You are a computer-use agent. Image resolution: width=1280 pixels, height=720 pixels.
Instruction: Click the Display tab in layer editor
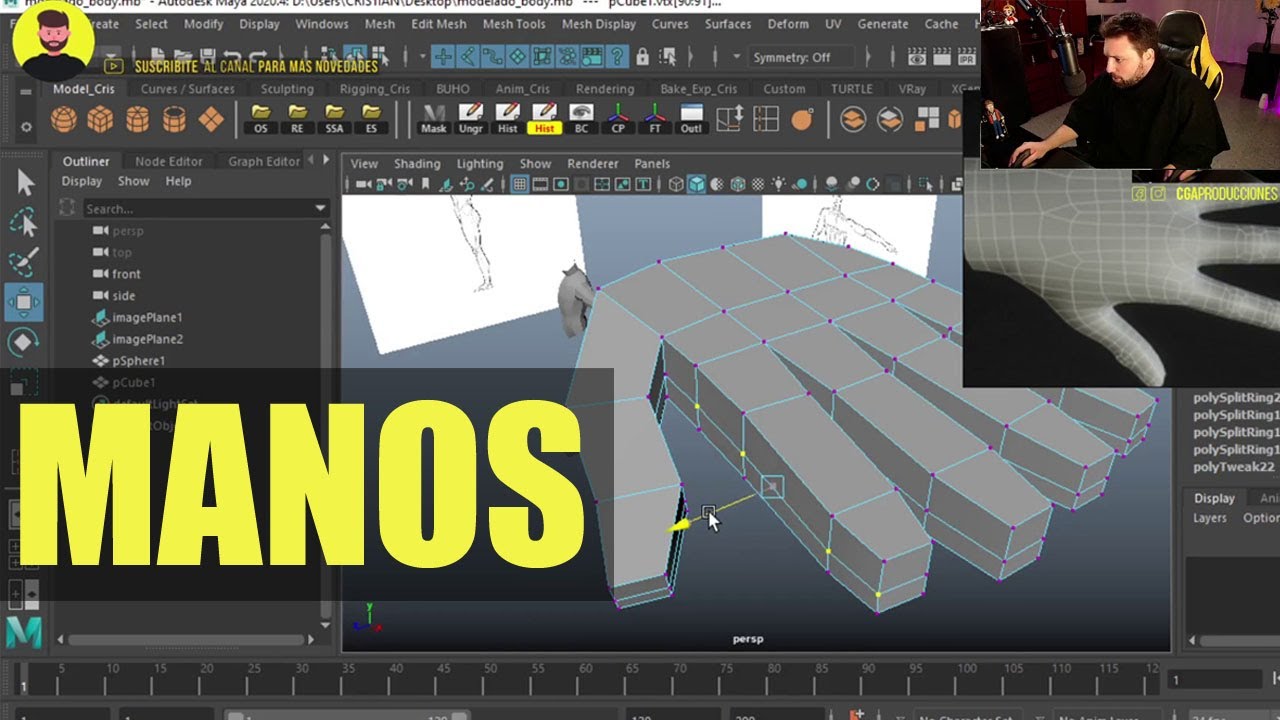coord(1214,498)
